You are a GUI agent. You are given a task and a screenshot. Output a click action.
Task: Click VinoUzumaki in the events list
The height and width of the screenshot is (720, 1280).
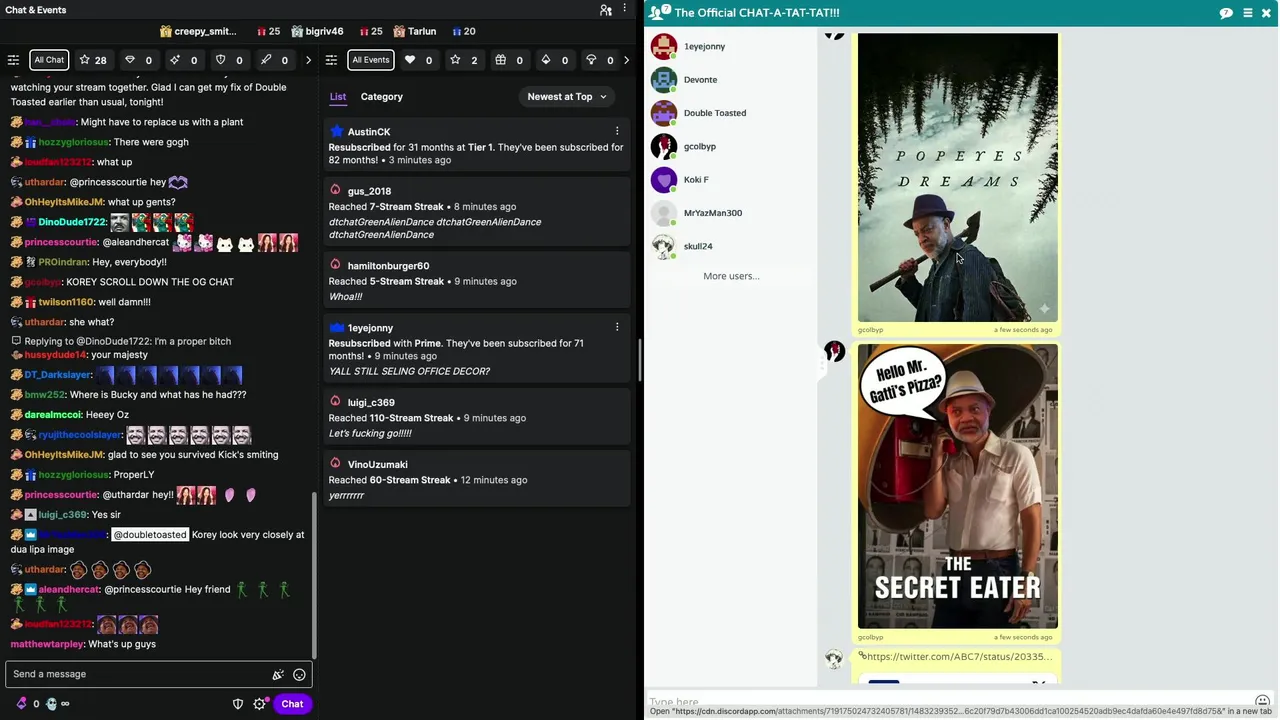pos(377,465)
